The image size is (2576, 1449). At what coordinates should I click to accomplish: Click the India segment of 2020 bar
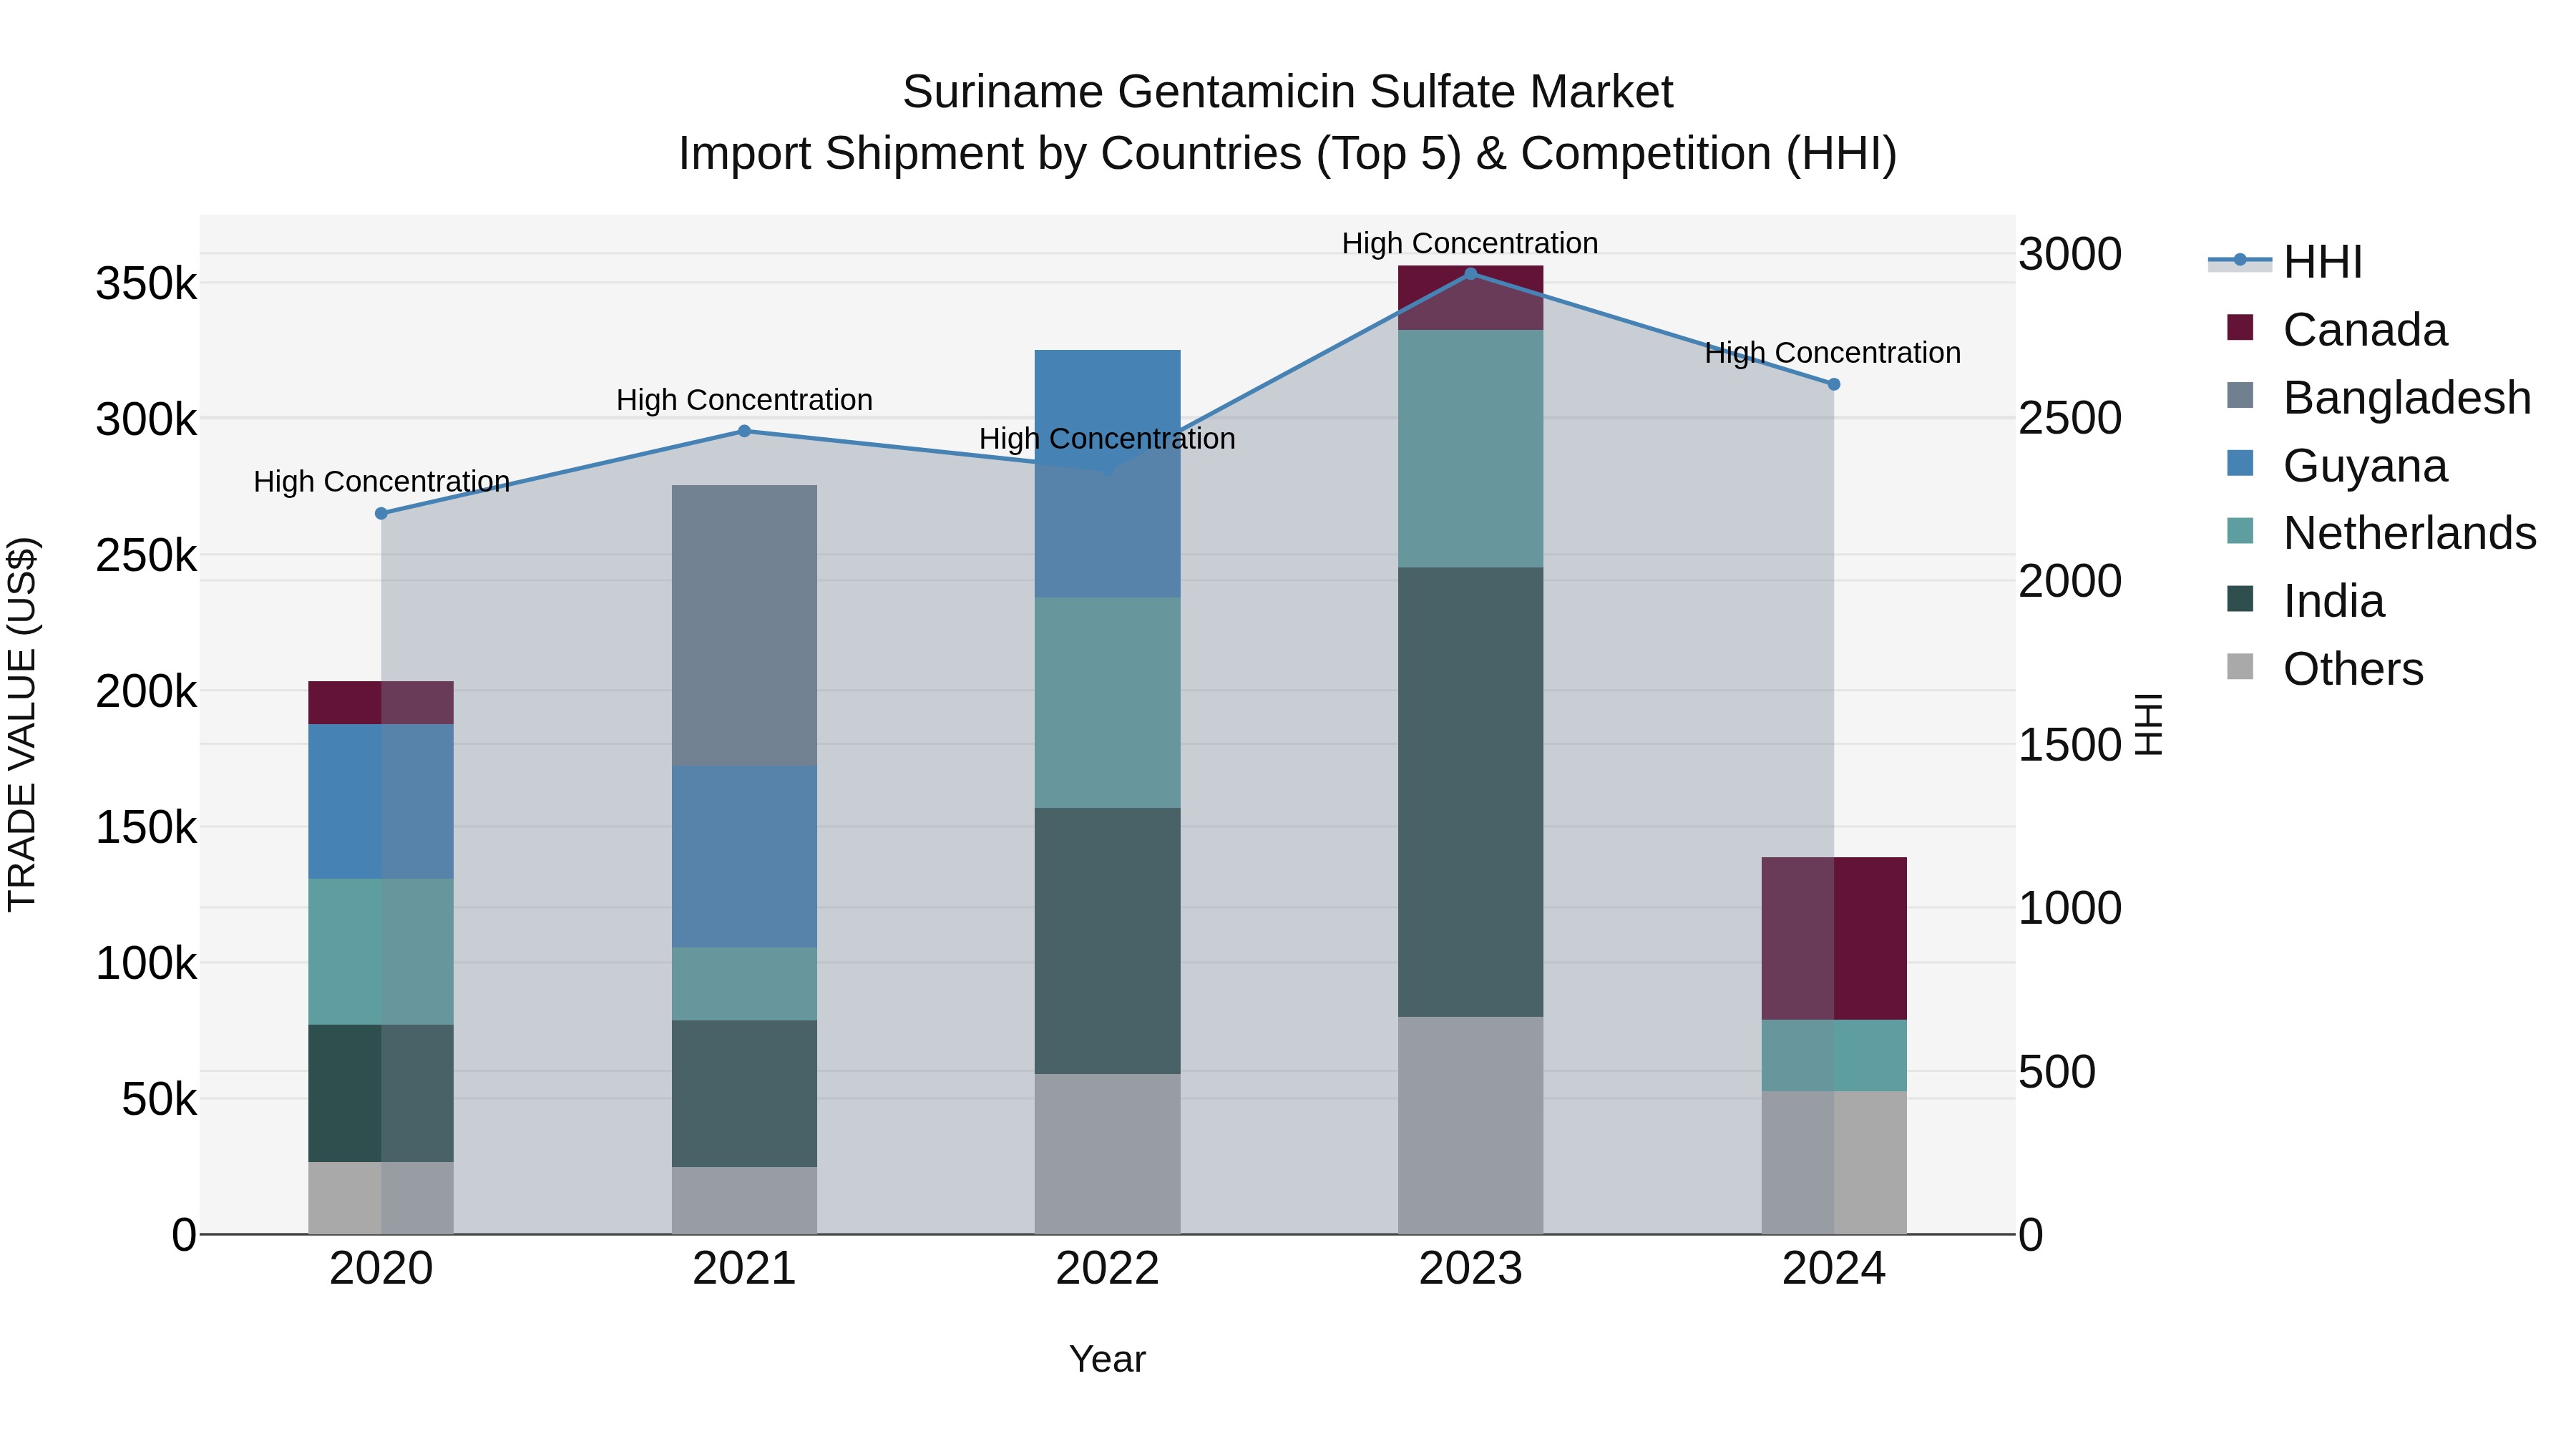pyautogui.click(x=381, y=1093)
